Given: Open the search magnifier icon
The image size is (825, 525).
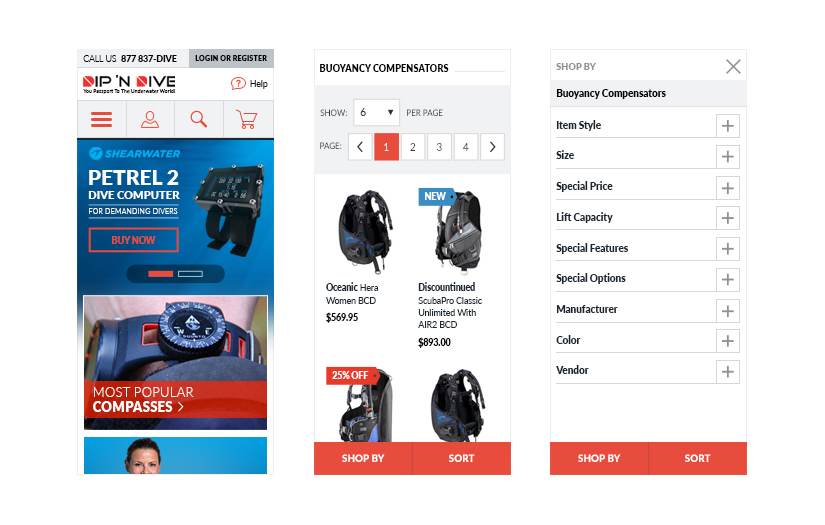Looking at the screenshot, I should (x=198, y=119).
